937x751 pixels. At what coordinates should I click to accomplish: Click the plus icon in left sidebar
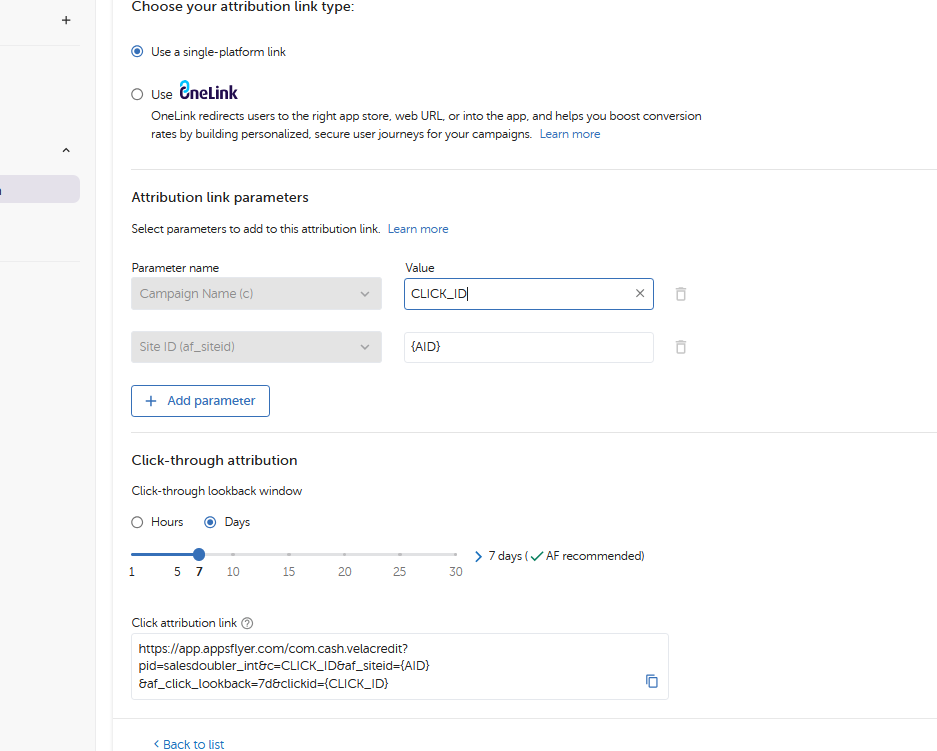point(66,20)
